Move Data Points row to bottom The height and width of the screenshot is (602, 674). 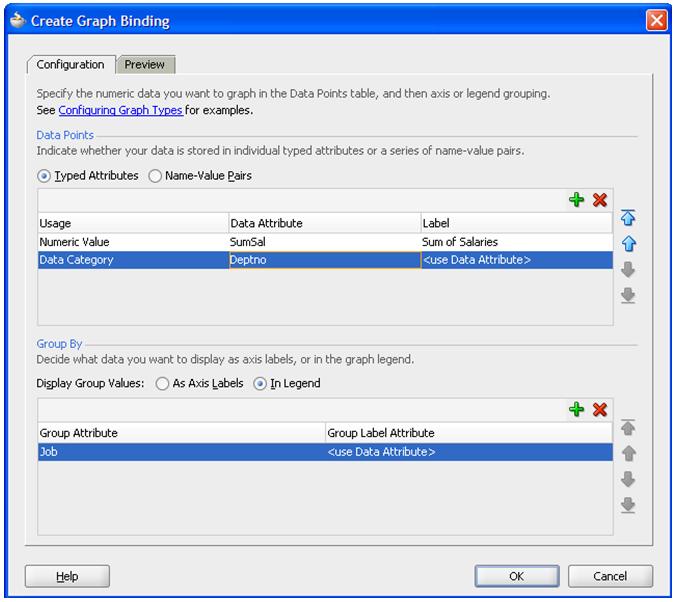[x=629, y=295]
